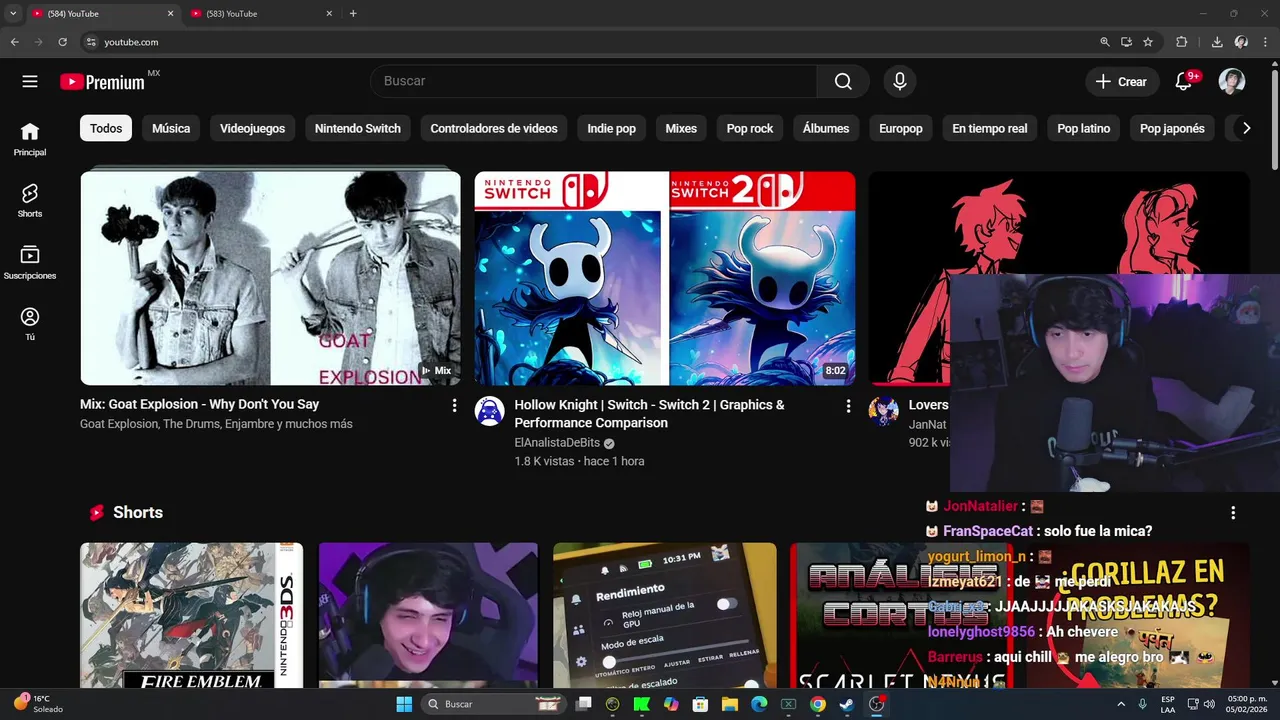Select the Nintendo Switch filter chip

coord(357,128)
